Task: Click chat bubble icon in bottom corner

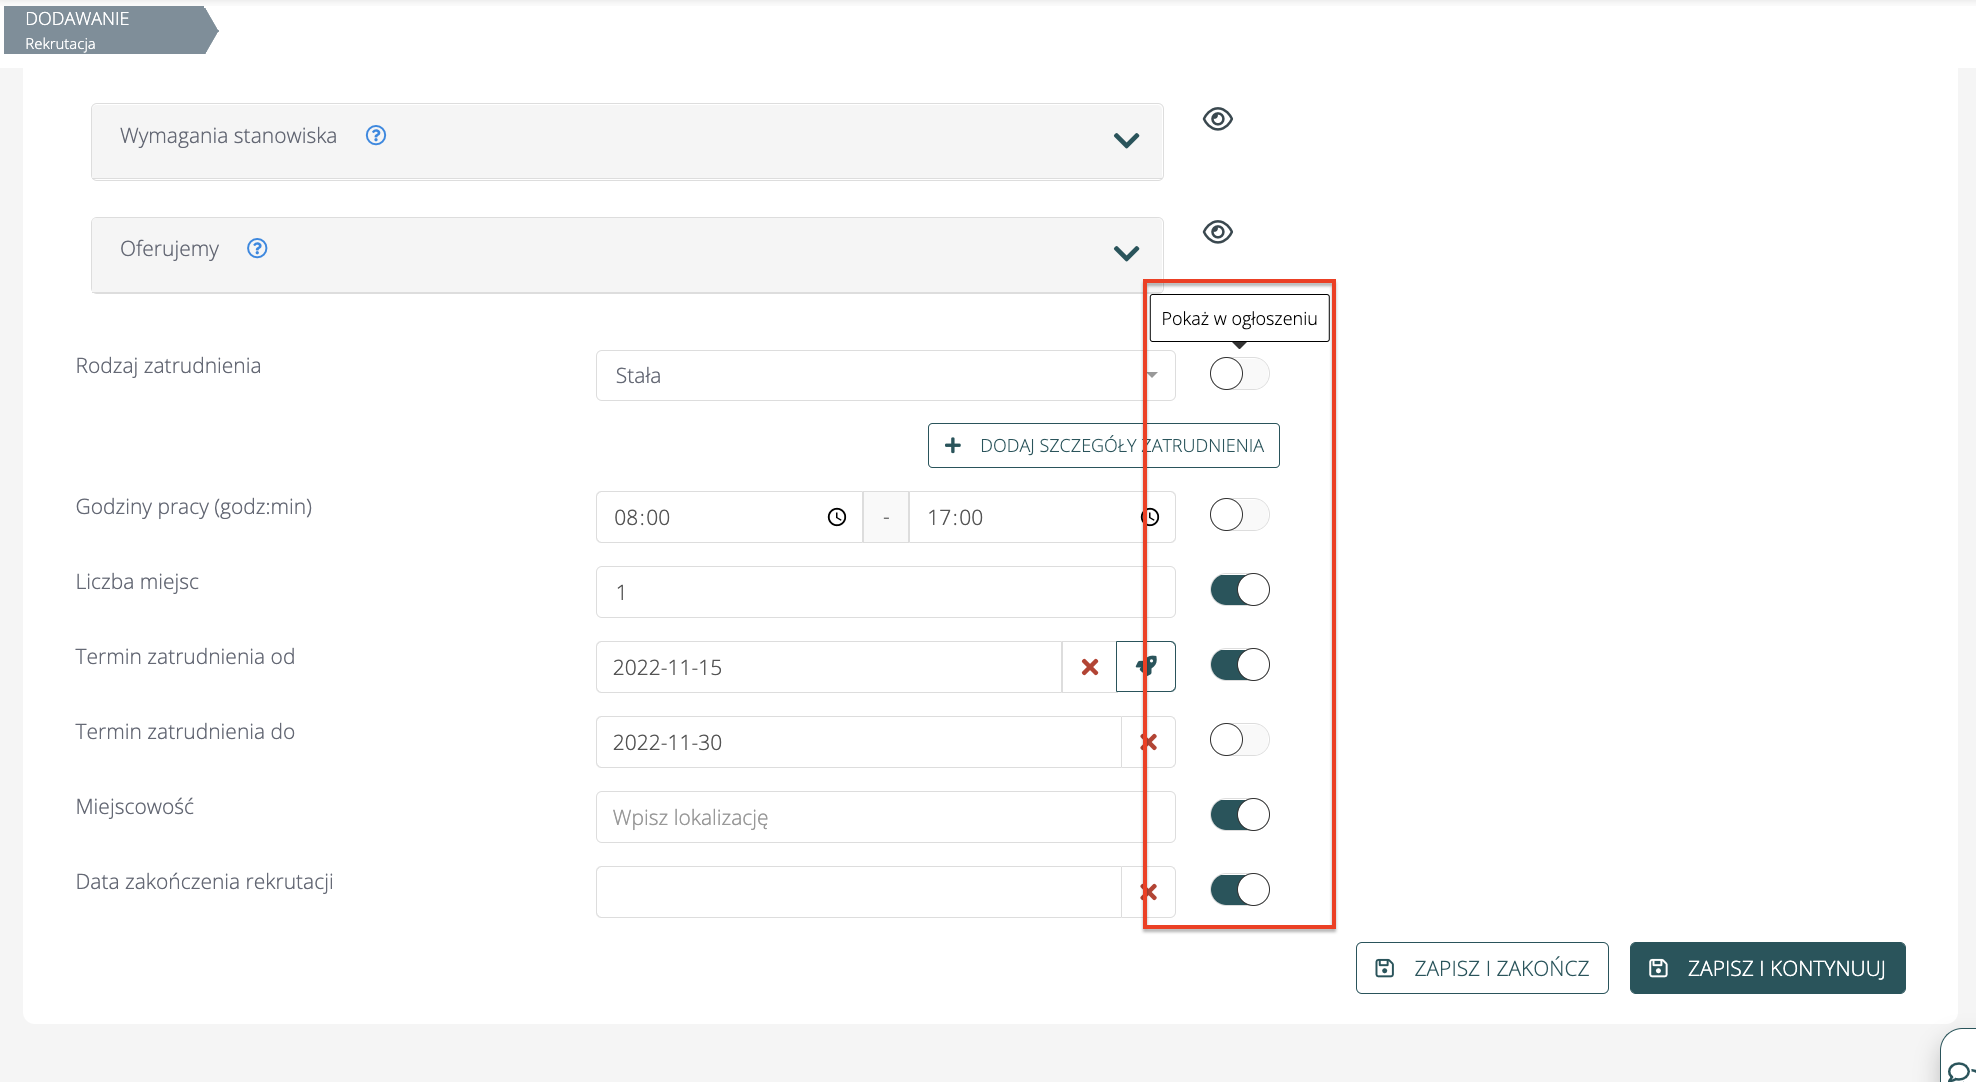Action: (1960, 1070)
